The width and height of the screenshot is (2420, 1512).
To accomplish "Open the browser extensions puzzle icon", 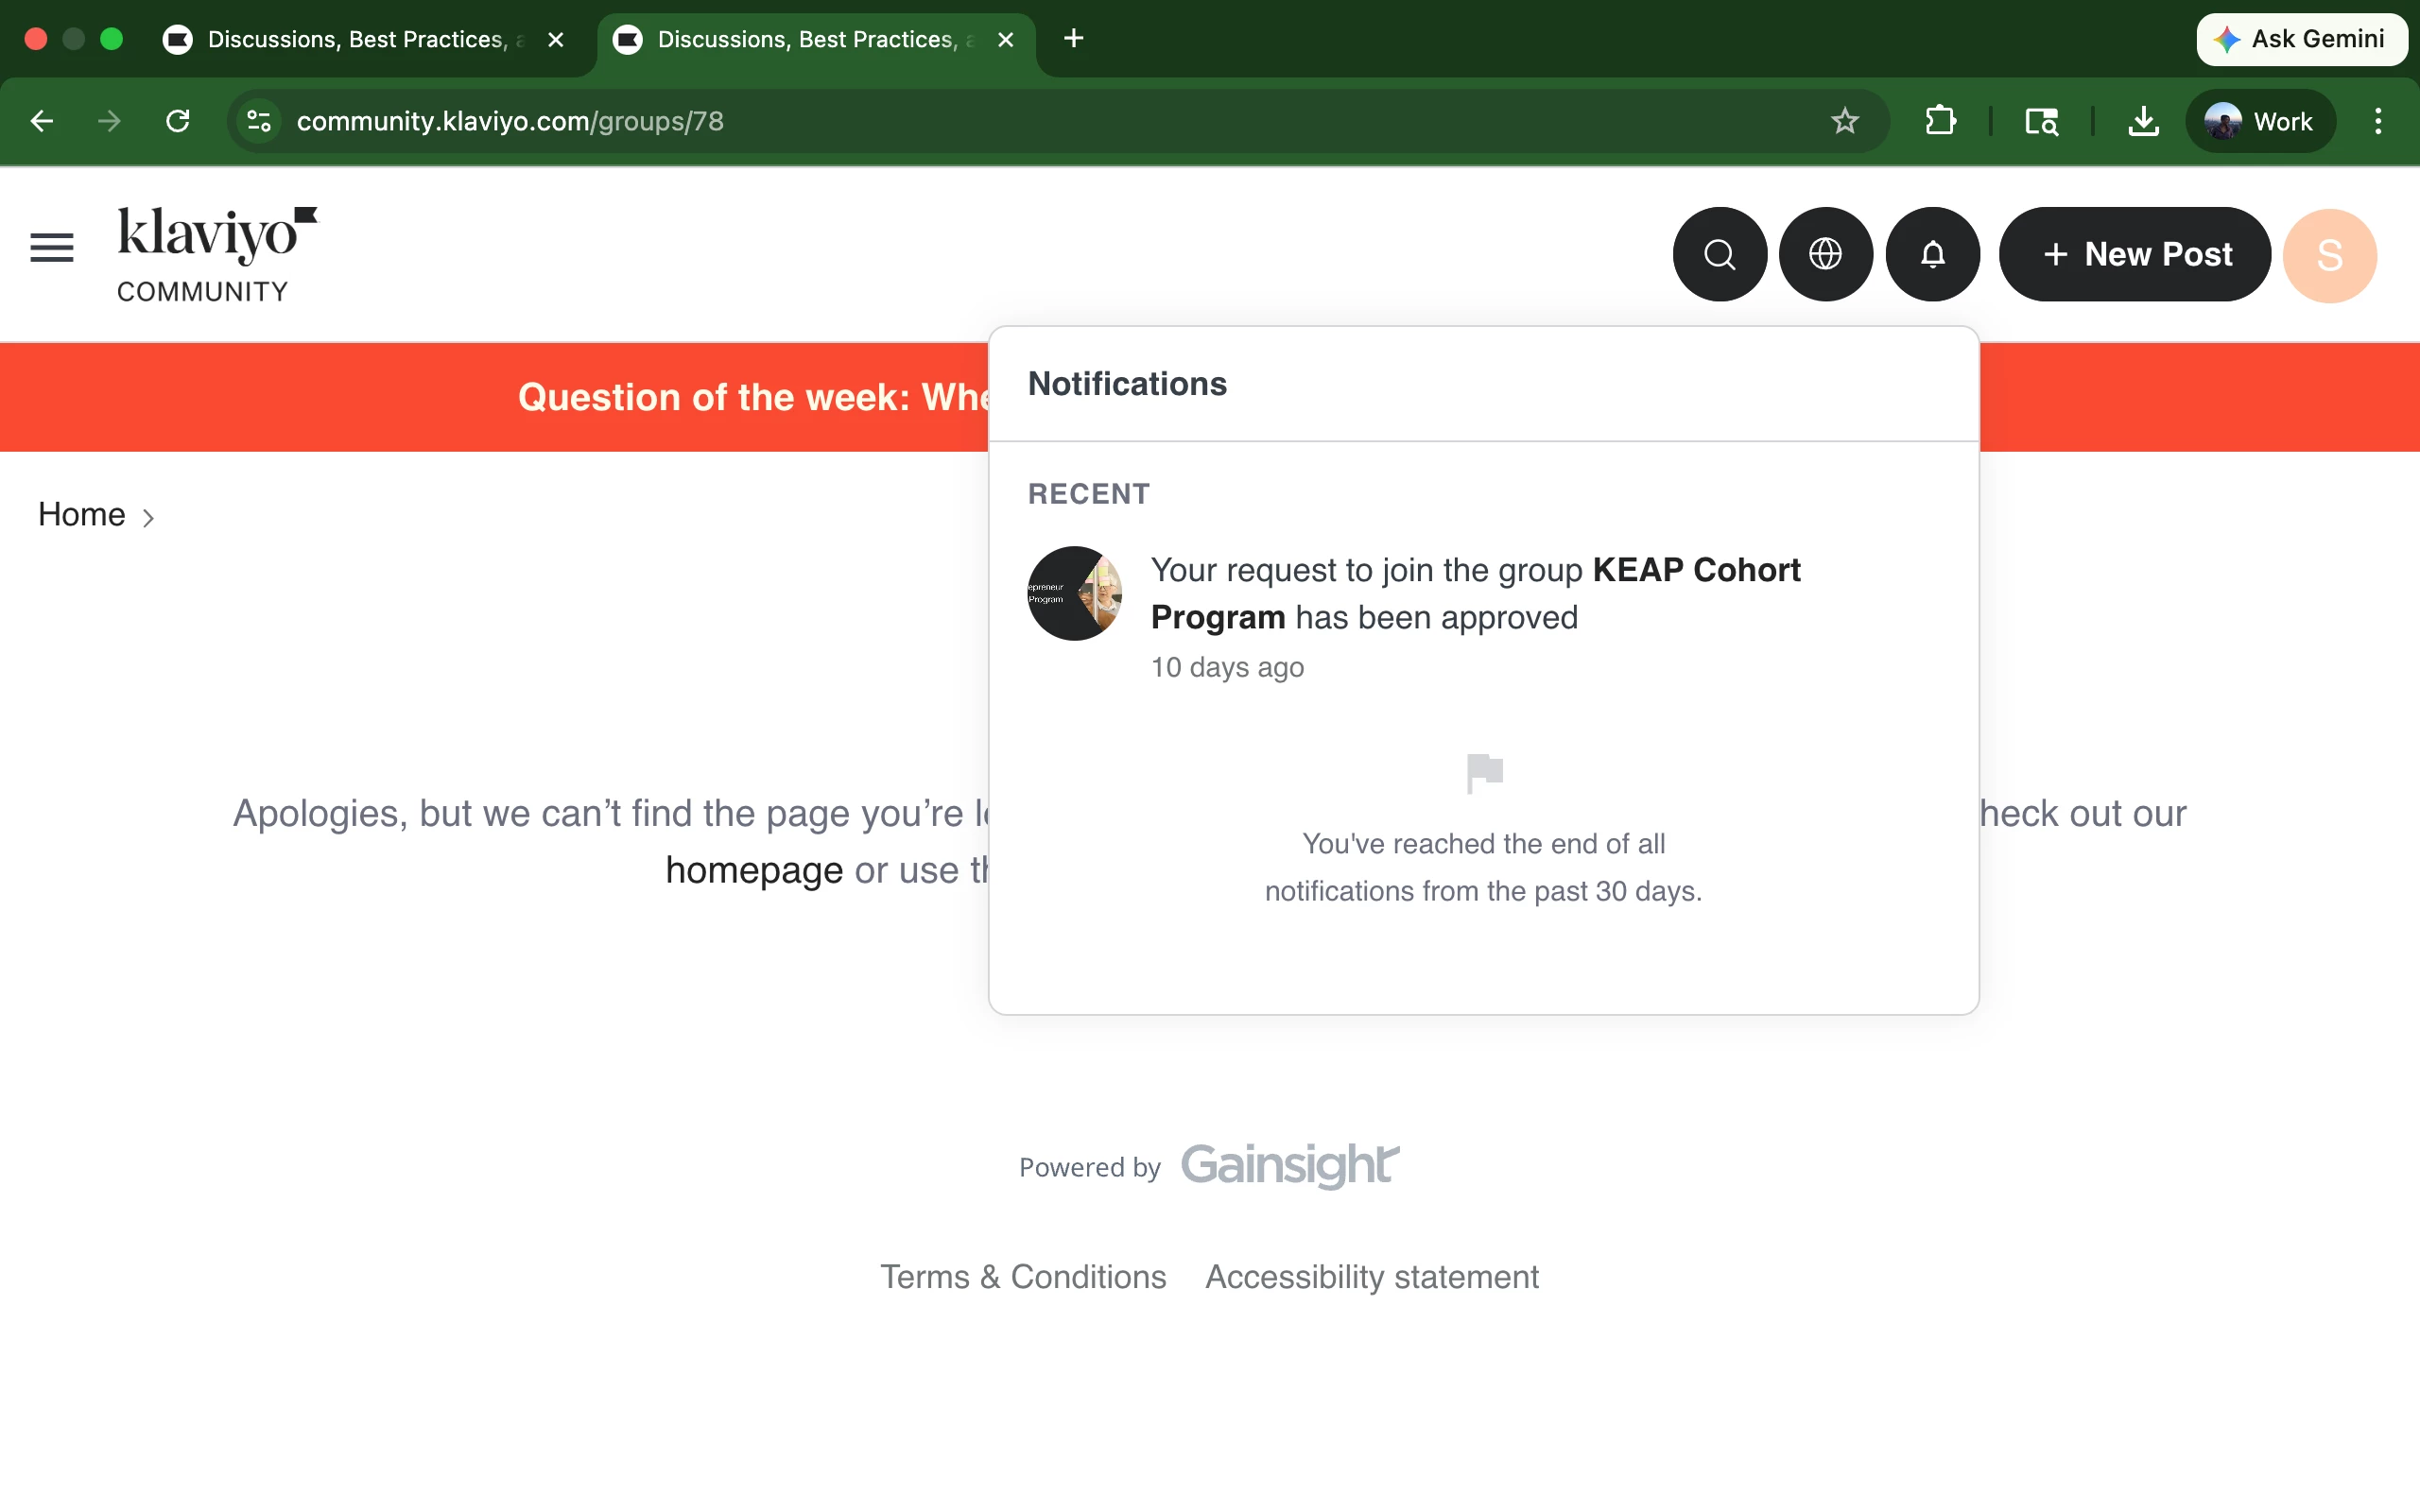I will point(1940,121).
